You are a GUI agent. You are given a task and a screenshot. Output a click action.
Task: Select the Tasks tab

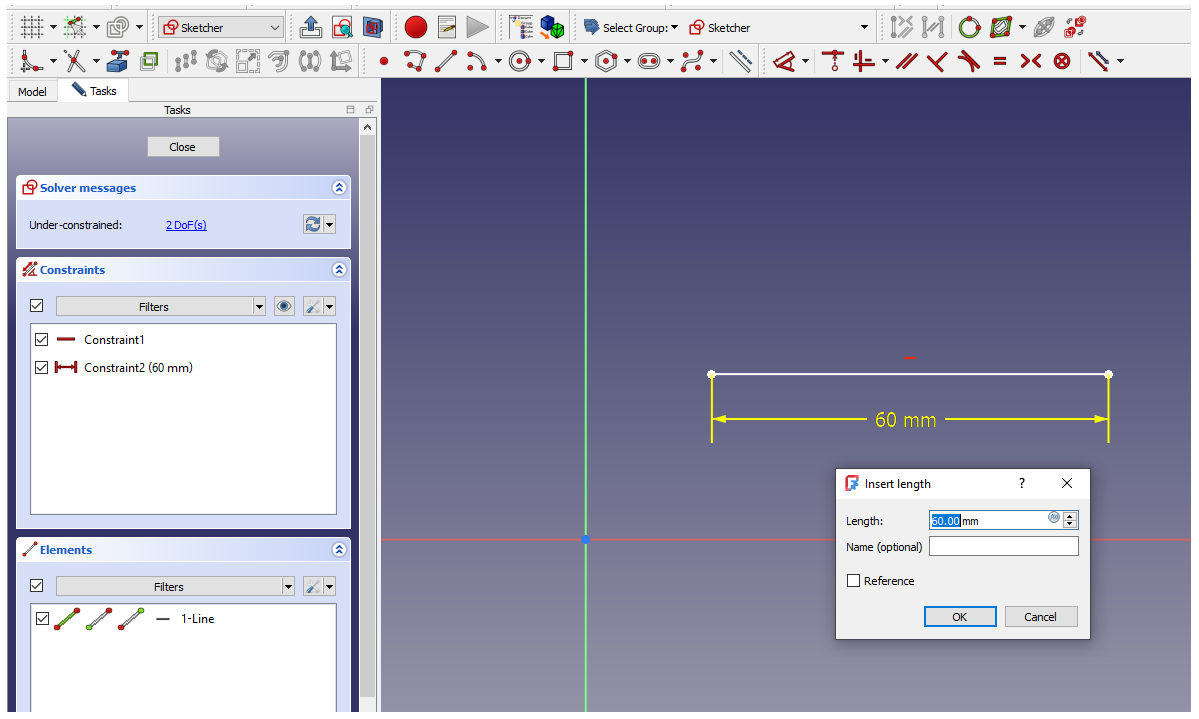pos(93,90)
